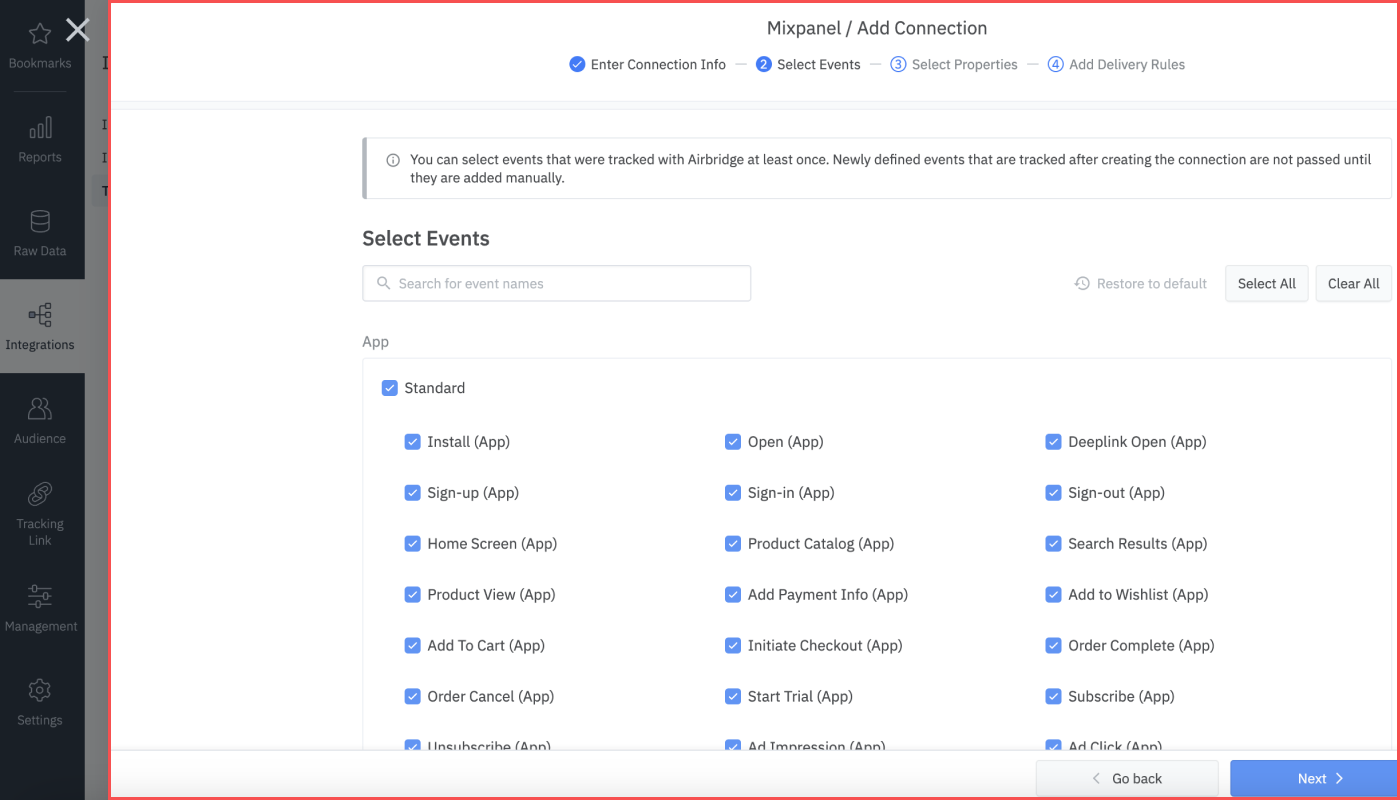Select the Integrations icon in sidebar
Image resolution: width=1400 pixels, height=800 pixels.
click(x=40, y=316)
